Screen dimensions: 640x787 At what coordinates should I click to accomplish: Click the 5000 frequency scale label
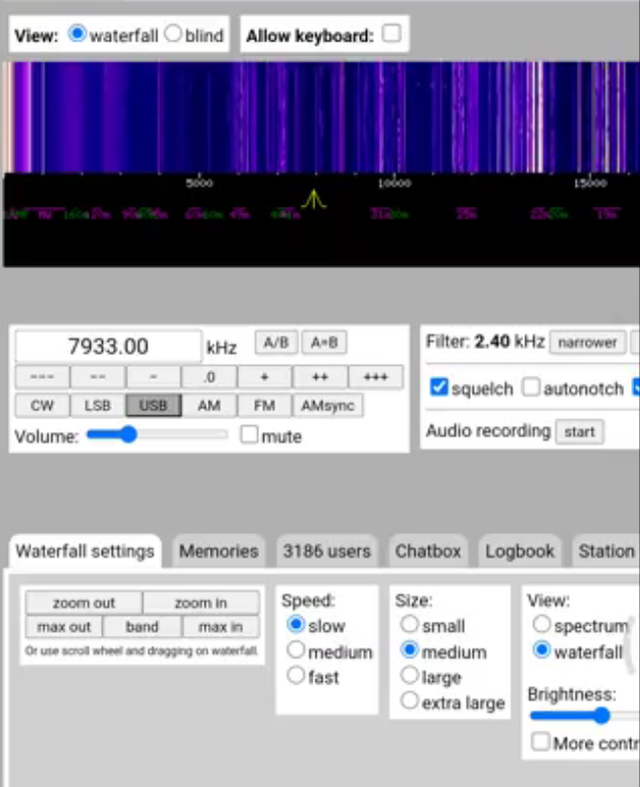point(199,183)
